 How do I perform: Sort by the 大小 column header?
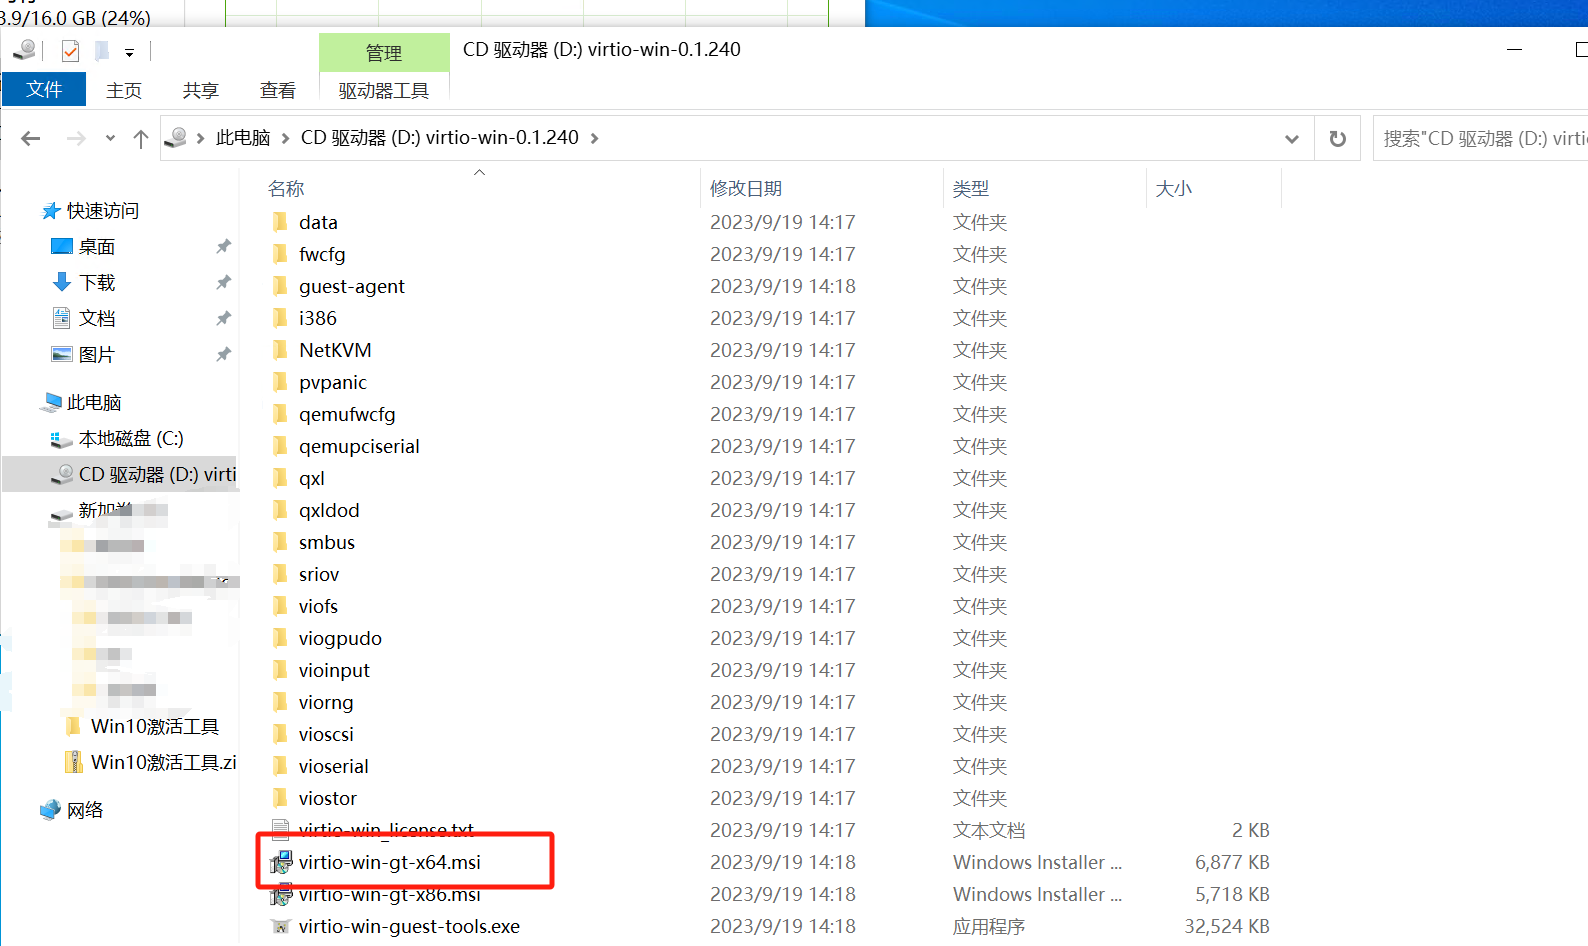click(x=1174, y=189)
